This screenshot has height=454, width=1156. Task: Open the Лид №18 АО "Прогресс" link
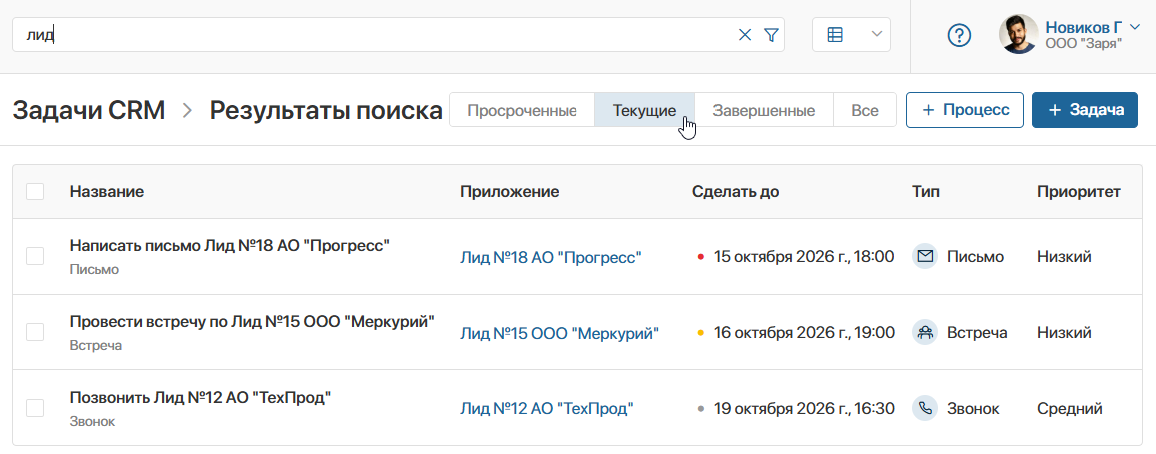[551, 257]
